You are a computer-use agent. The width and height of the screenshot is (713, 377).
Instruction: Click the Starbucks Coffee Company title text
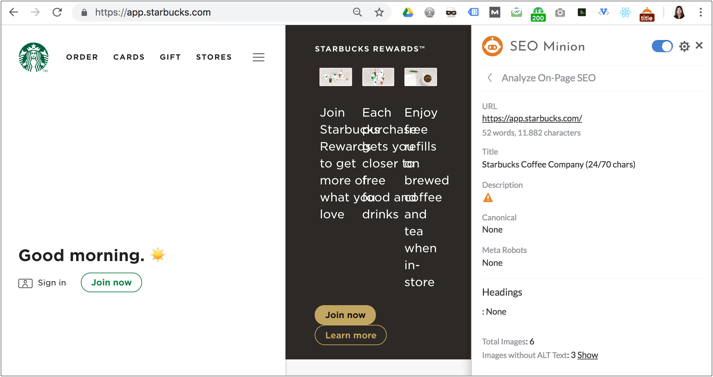[558, 165]
